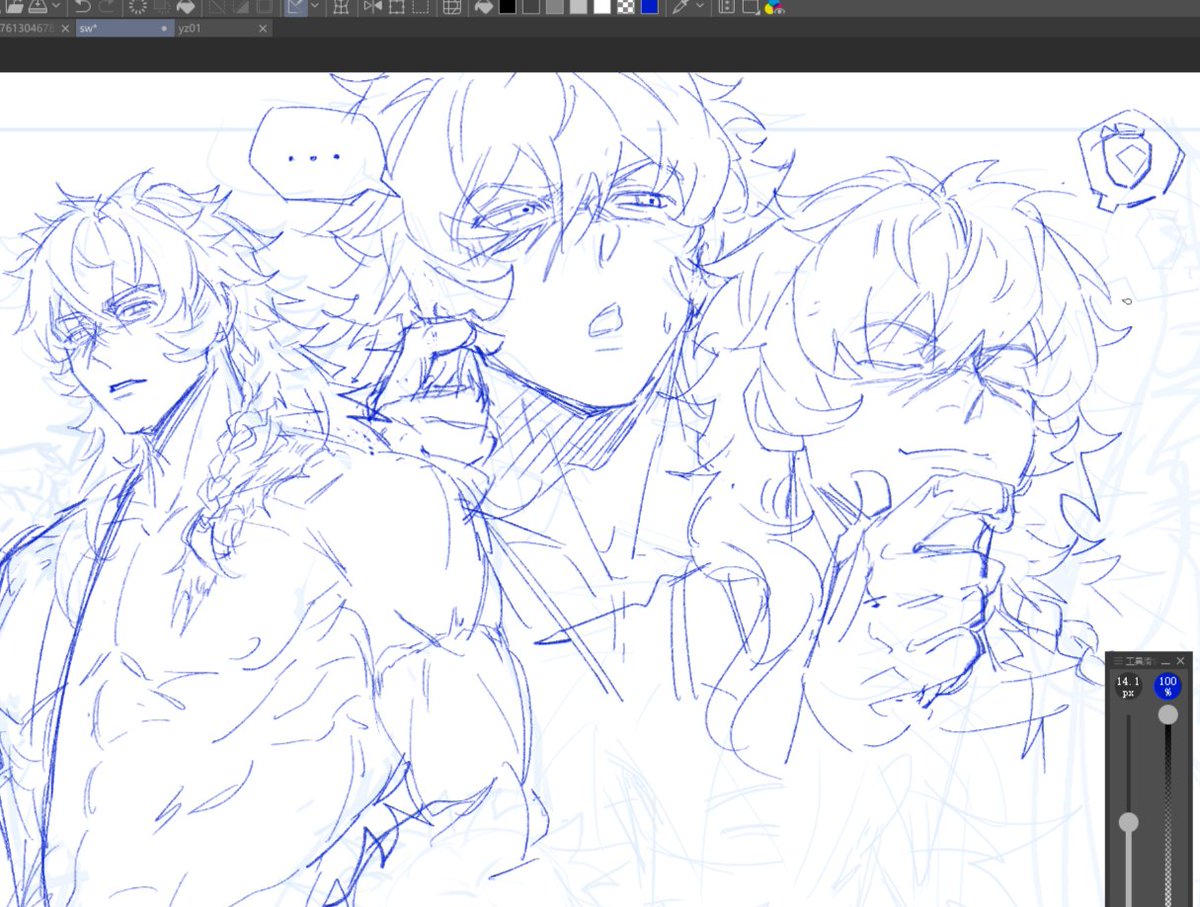Click the Fill bucket icon next to Clear
Viewport: 1200px width, 907px height.
185,7
